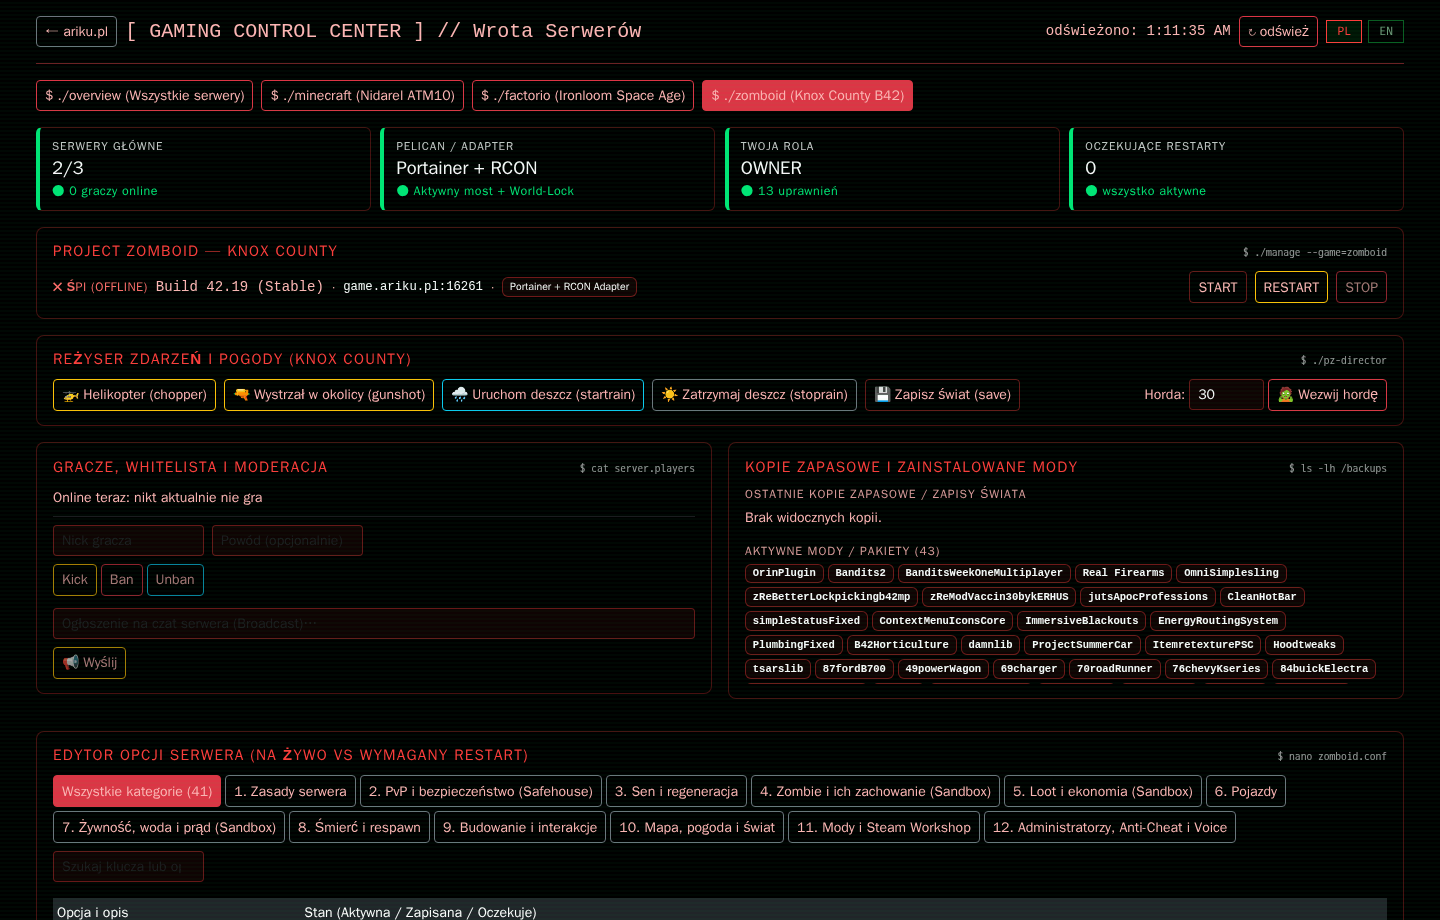Click the floppy disk icon in Zapisz świat
This screenshot has width=1440, height=920.
pyautogui.click(x=882, y=395)
